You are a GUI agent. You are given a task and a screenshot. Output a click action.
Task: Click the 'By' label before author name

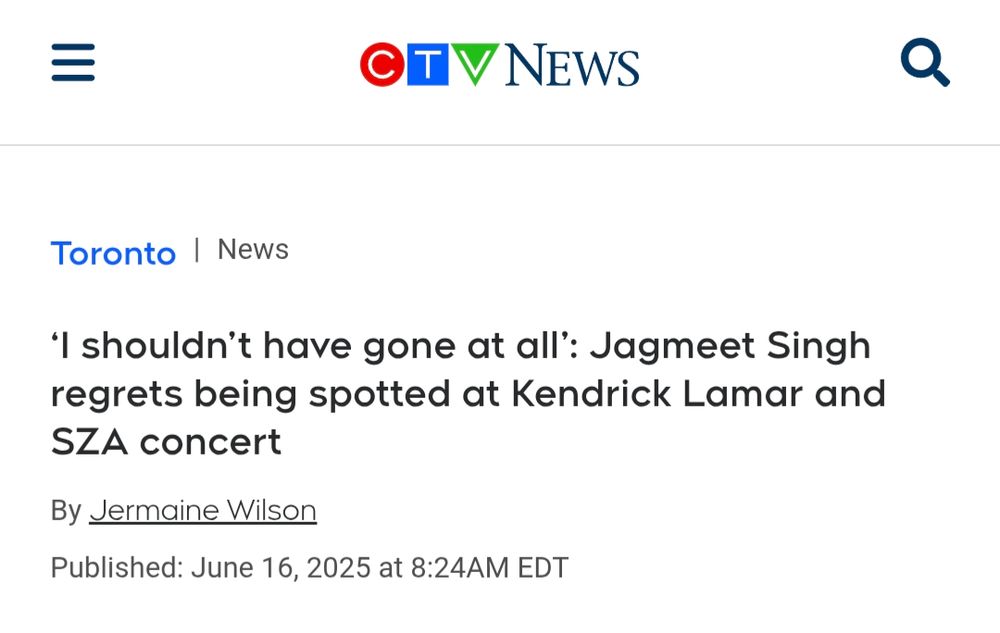(x=66, y=510)
